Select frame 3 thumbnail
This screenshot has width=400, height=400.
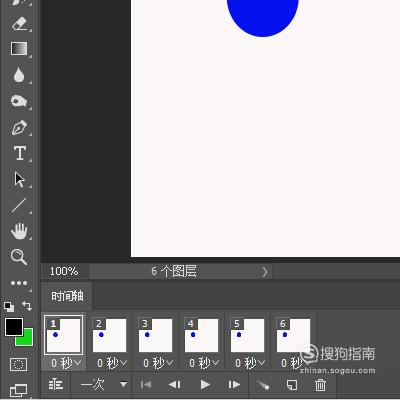coord(155,335)
